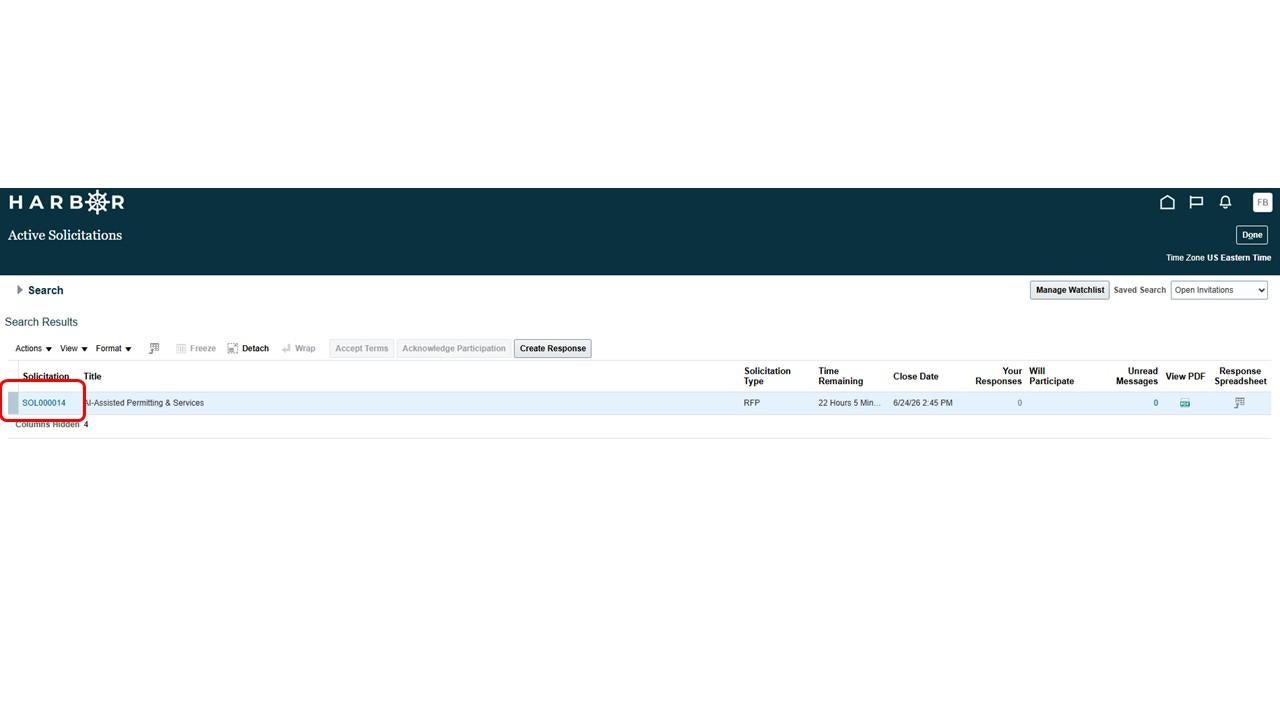This screenshot has height=720, width=1280.
Task: Click RFP type cell
Action: pos(752,403)
